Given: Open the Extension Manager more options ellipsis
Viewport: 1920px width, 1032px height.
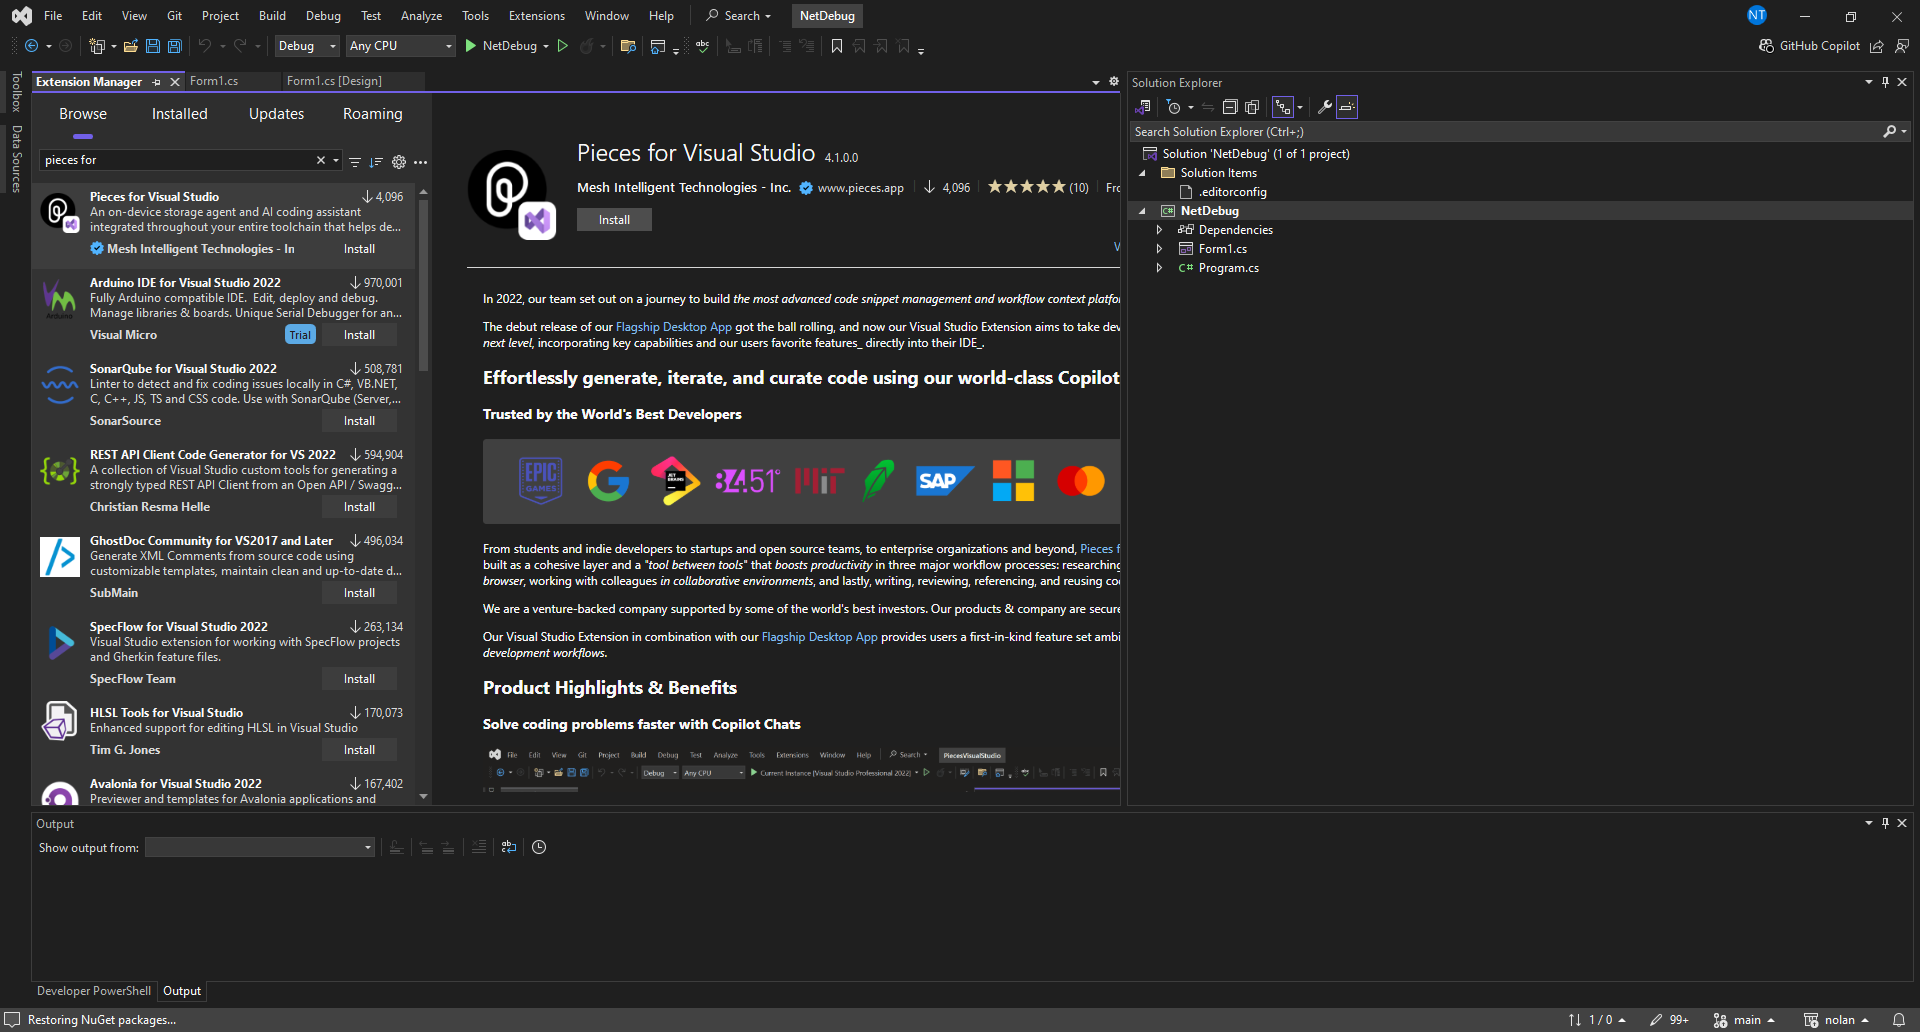Looking at the screenshot, I should (x=421, y=161).
